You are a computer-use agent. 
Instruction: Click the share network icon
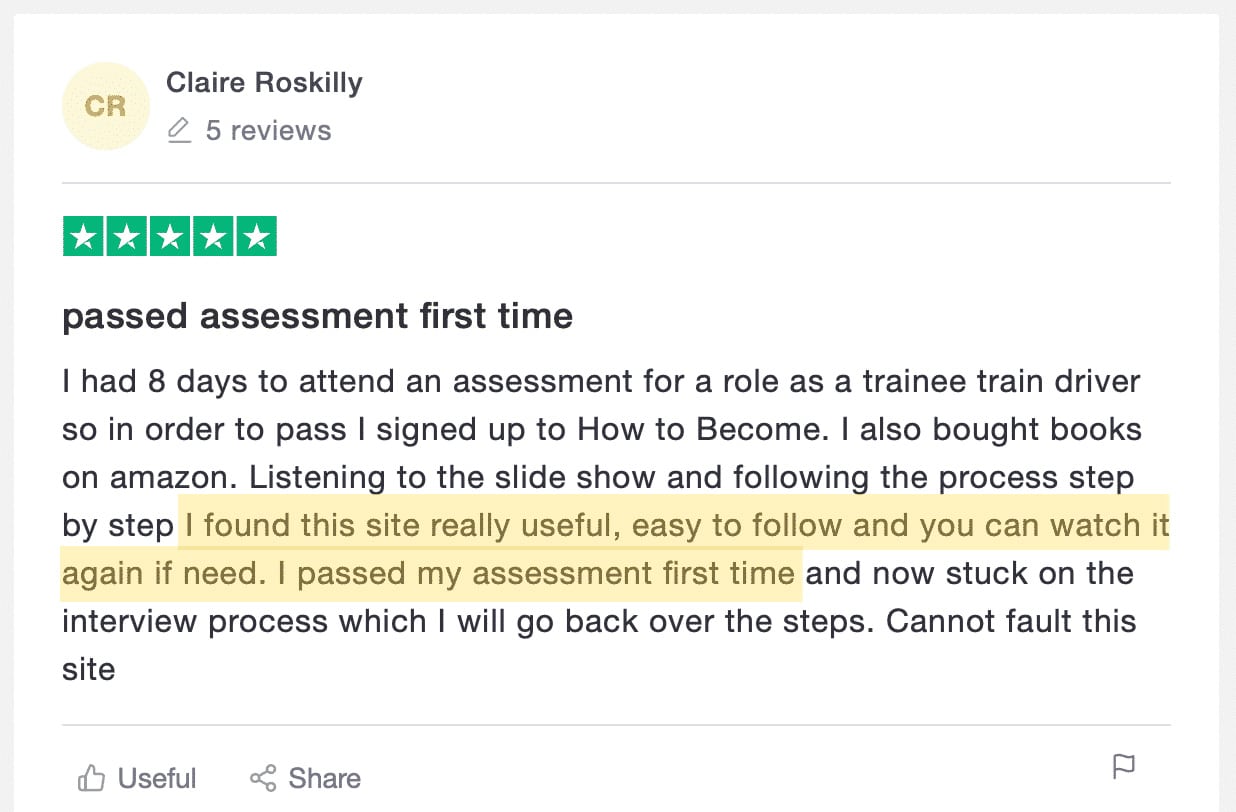[x=263, y=778]
